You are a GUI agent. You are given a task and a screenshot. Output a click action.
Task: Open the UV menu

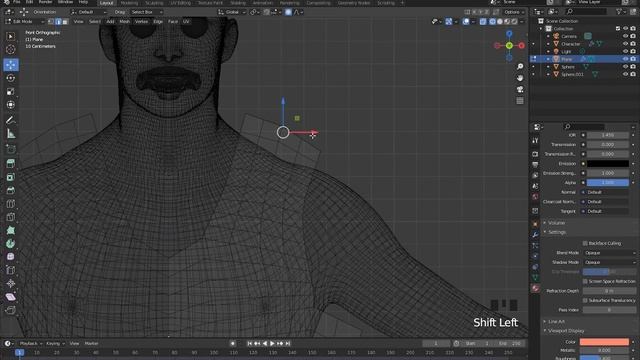coord(186,22)
